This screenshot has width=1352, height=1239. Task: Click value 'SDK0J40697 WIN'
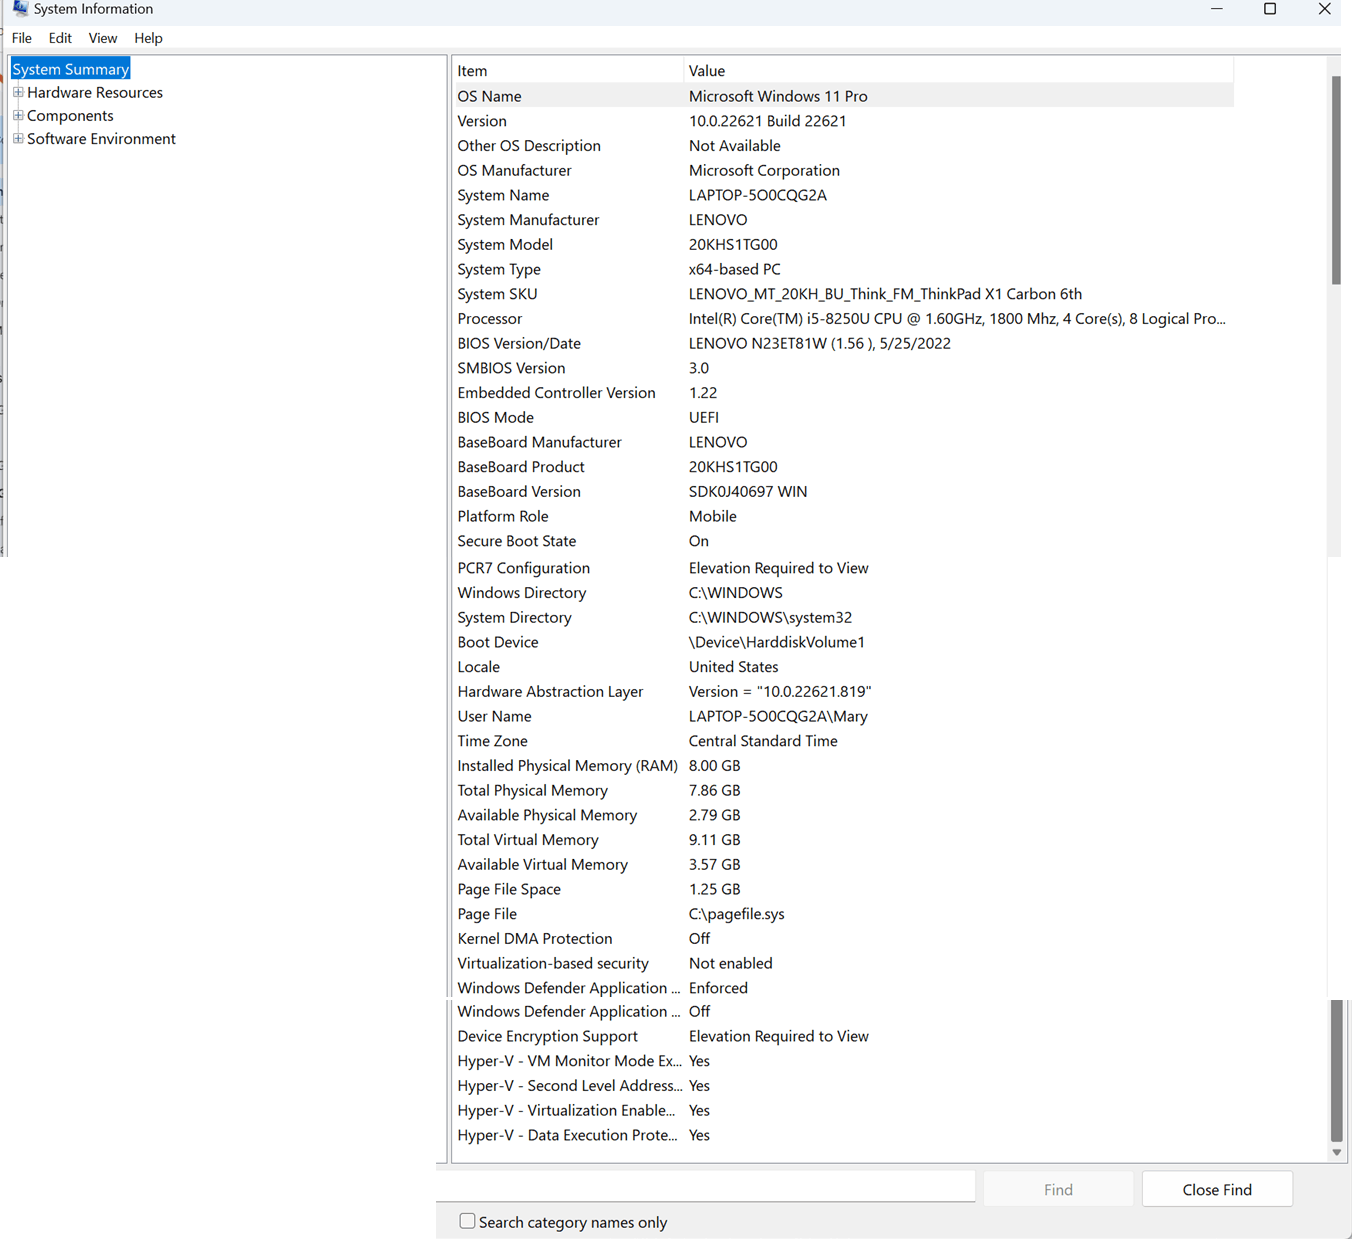point(748,492)
